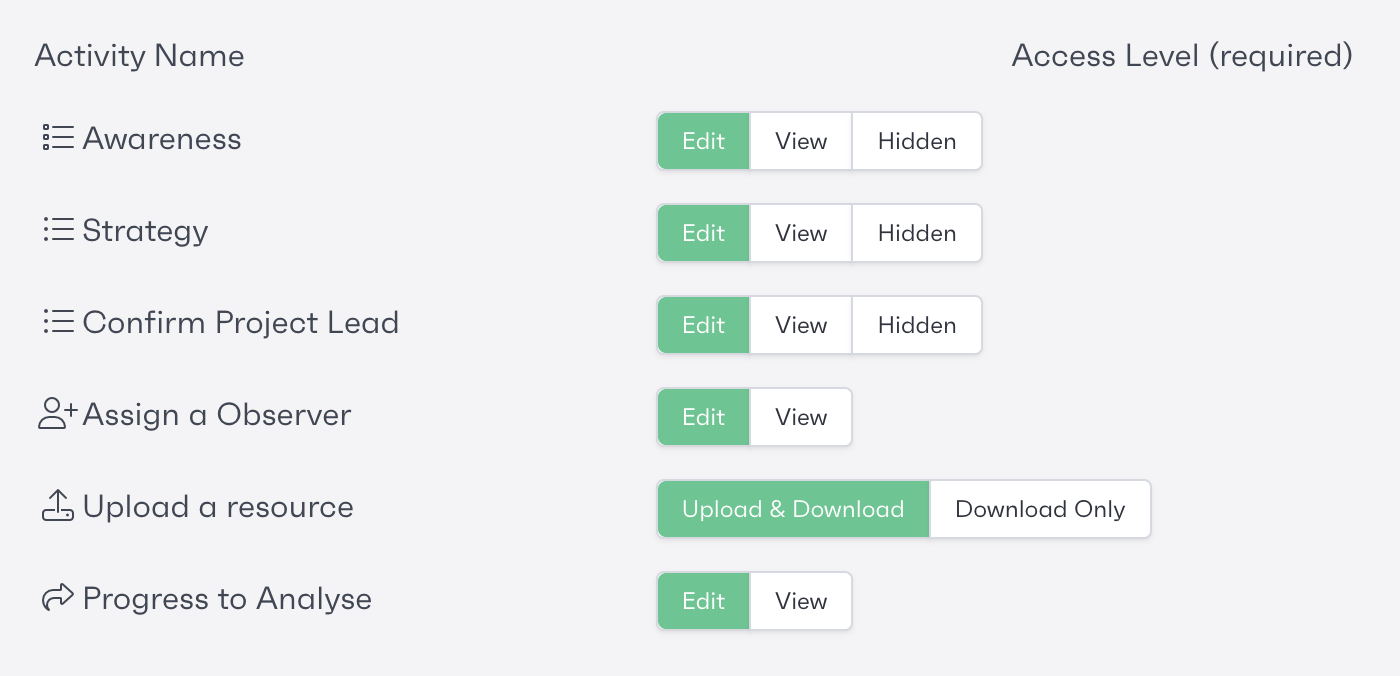Click the Assign a Observer person icon

(x=57, y=415)
